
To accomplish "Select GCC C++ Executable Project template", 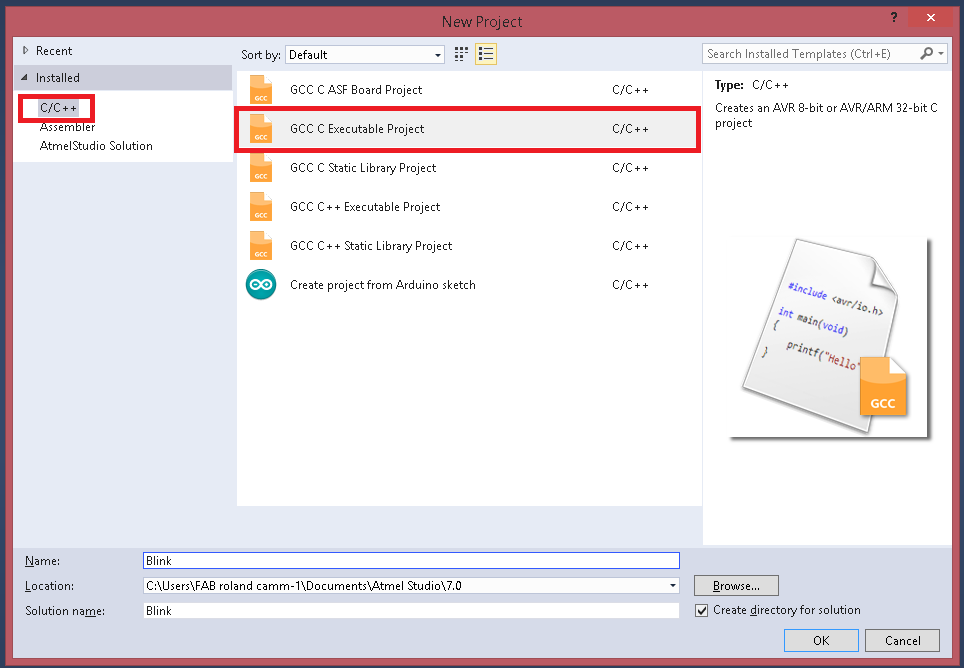I will click(x=468, y=206).
